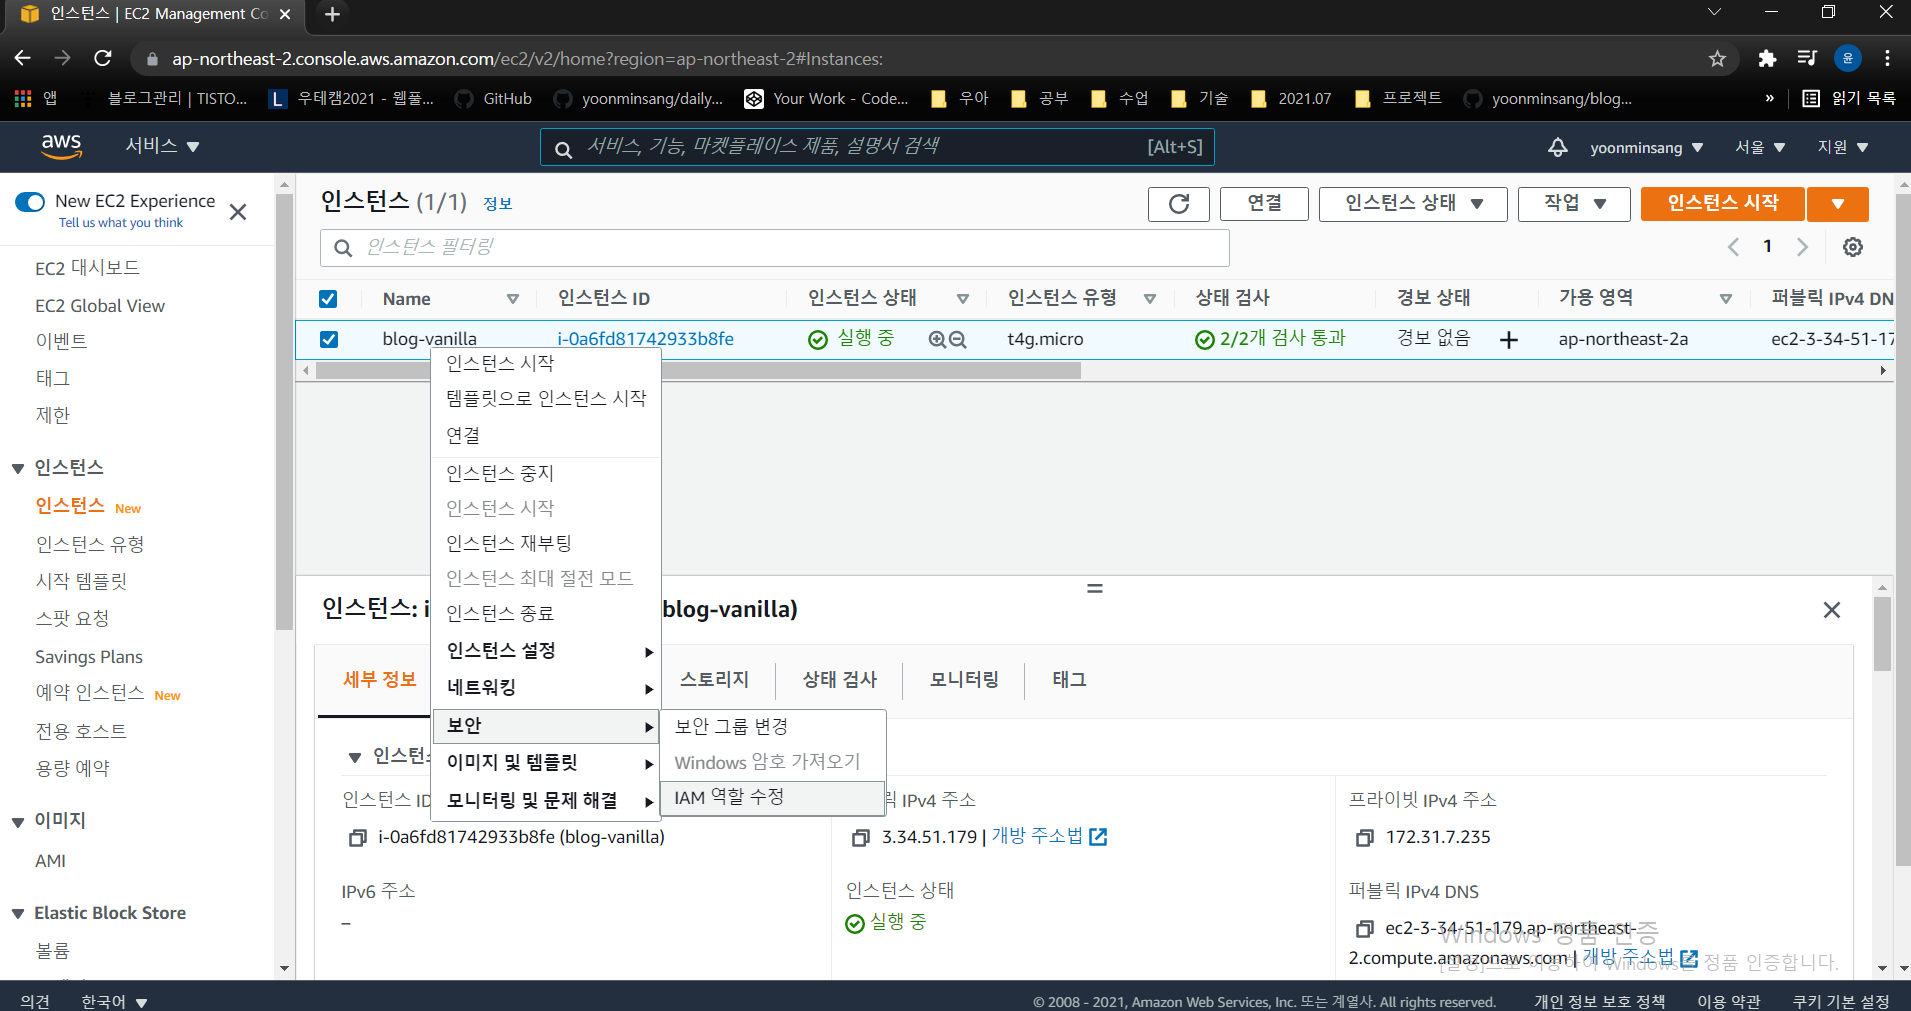Open 인스턴스 설정 submenu
The height and width of the screenshot is (1011, 1911).
point(546,651)
